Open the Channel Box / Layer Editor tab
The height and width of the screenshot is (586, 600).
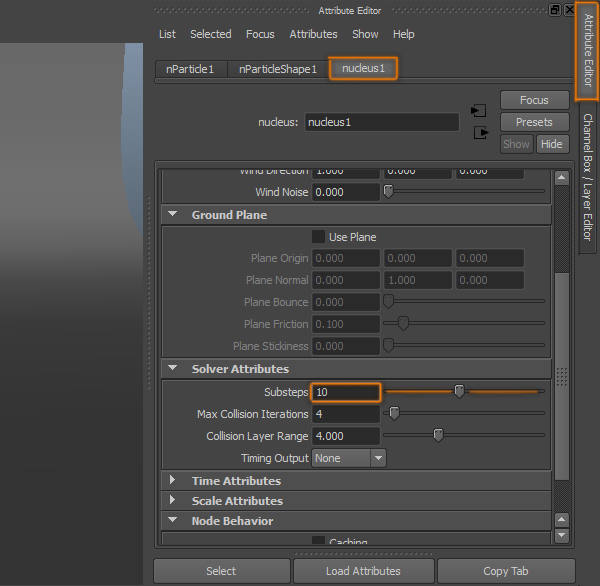[x=587, y=176]
